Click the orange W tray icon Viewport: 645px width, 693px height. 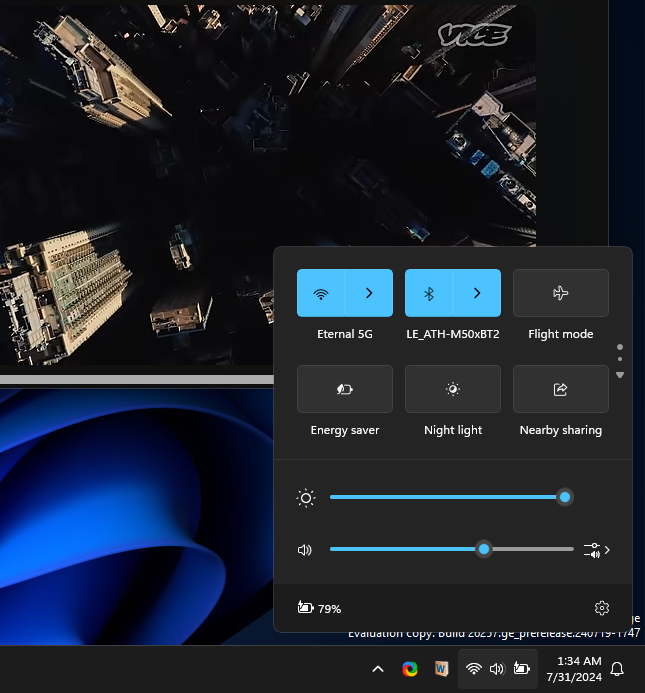pyautogui.click(x=441, y=669)
